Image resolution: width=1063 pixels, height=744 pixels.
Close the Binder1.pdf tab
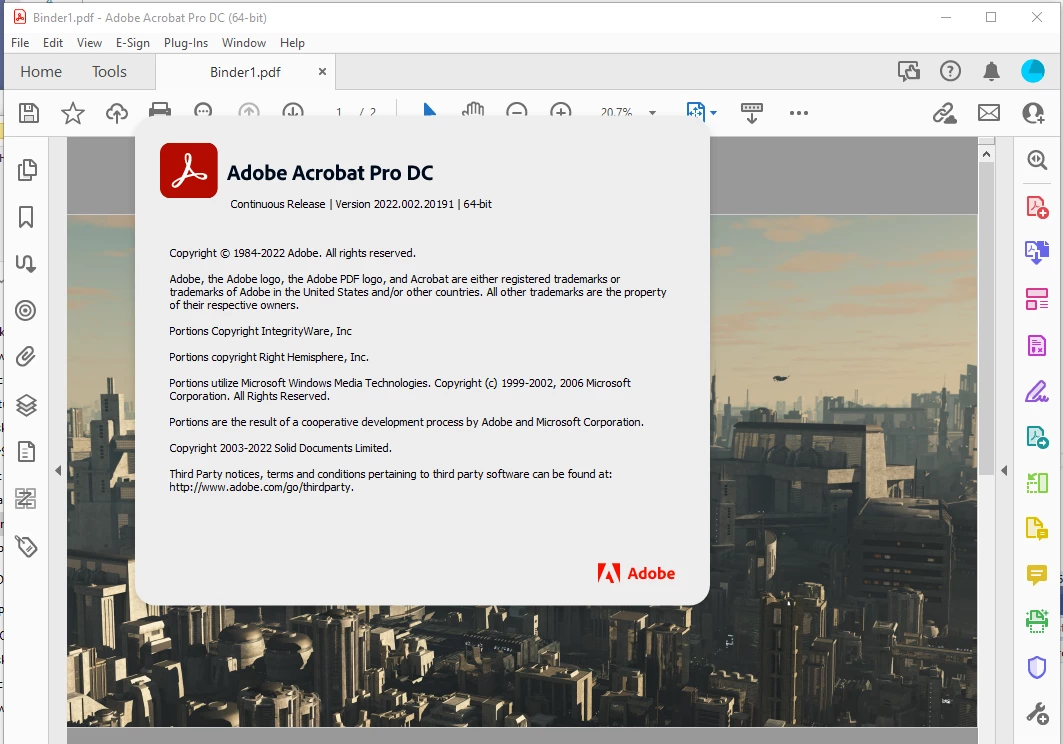tap(323, 71)
